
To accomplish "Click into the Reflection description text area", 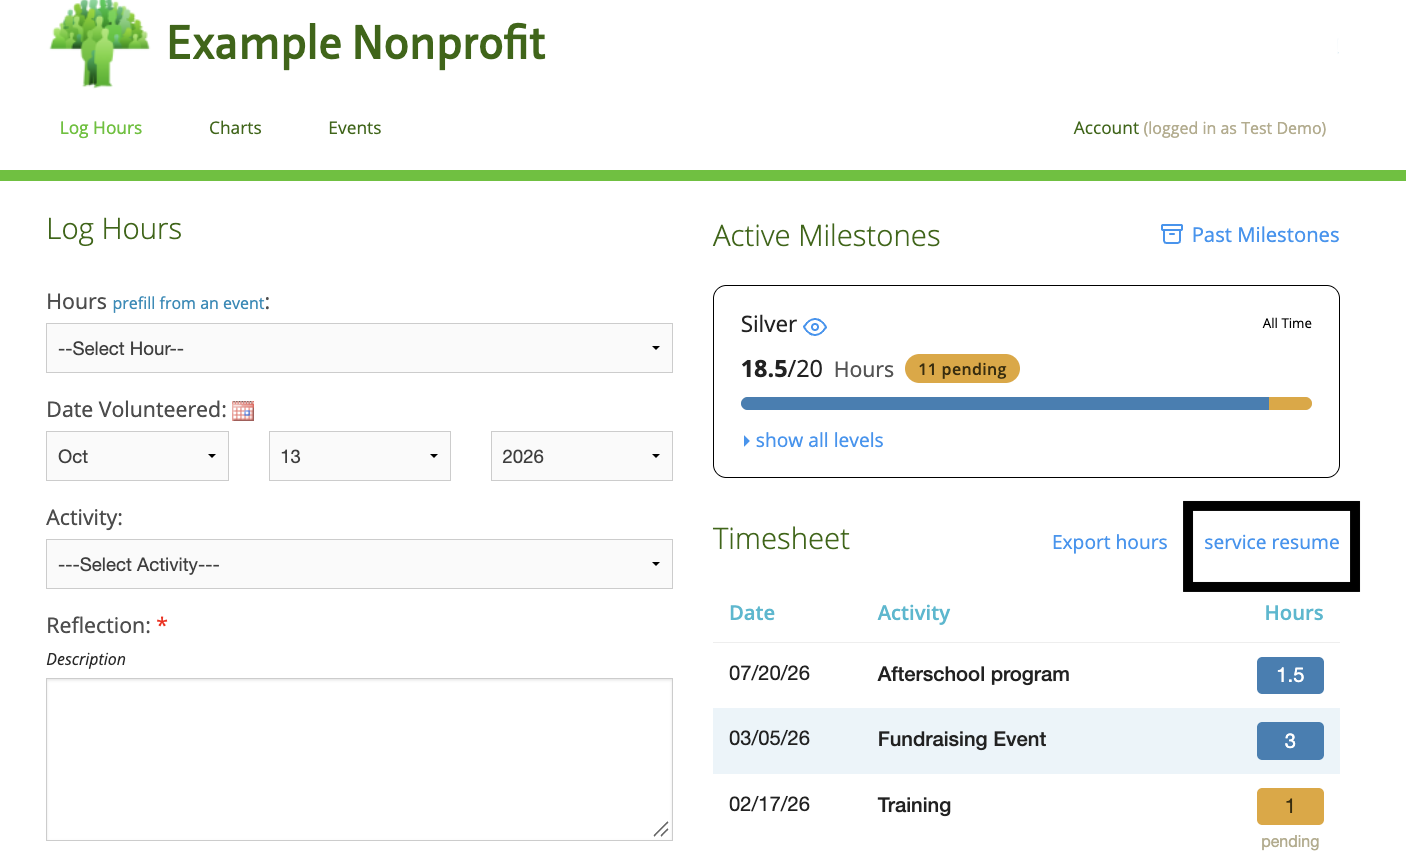I will (x=359, y=760).
